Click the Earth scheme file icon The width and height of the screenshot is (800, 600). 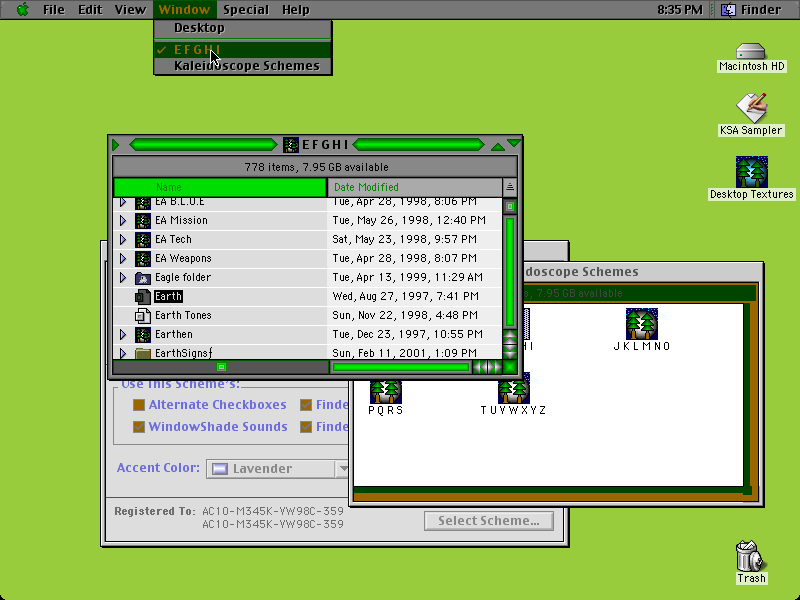coord(143,296)
